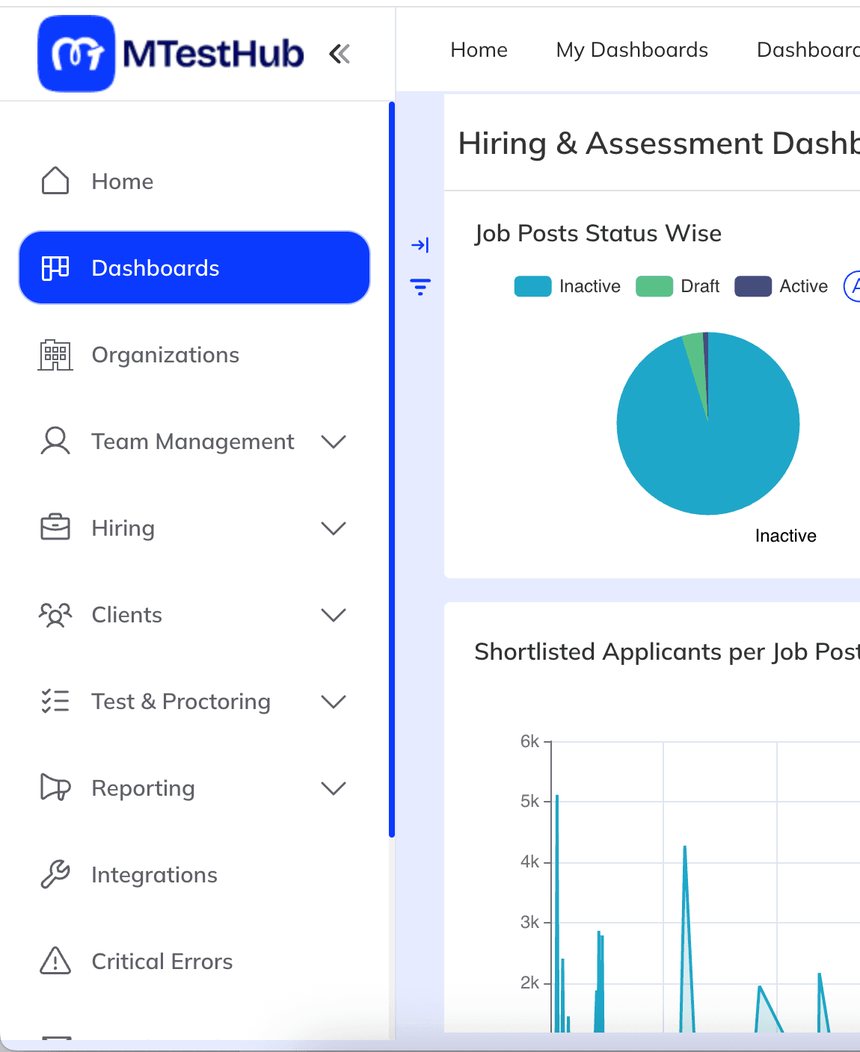The image size is (860, 1052).
Task: Click Shortlisted Applicants per Job Post title
Action: point(667,652)
